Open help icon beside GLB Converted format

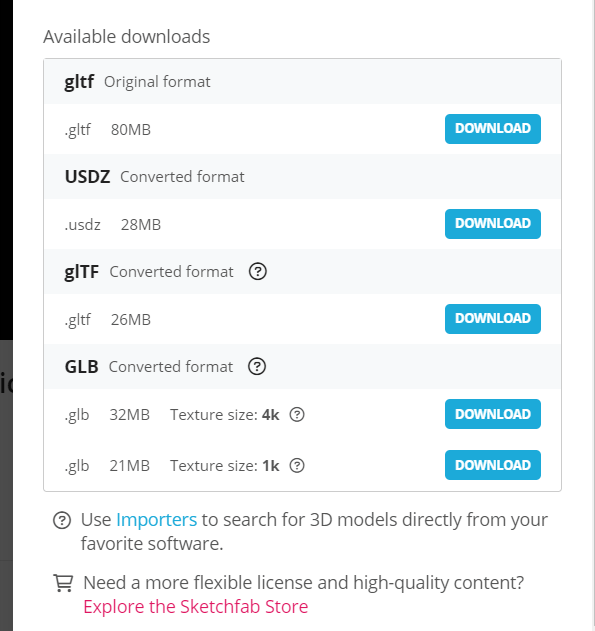[x=257, y=367]
